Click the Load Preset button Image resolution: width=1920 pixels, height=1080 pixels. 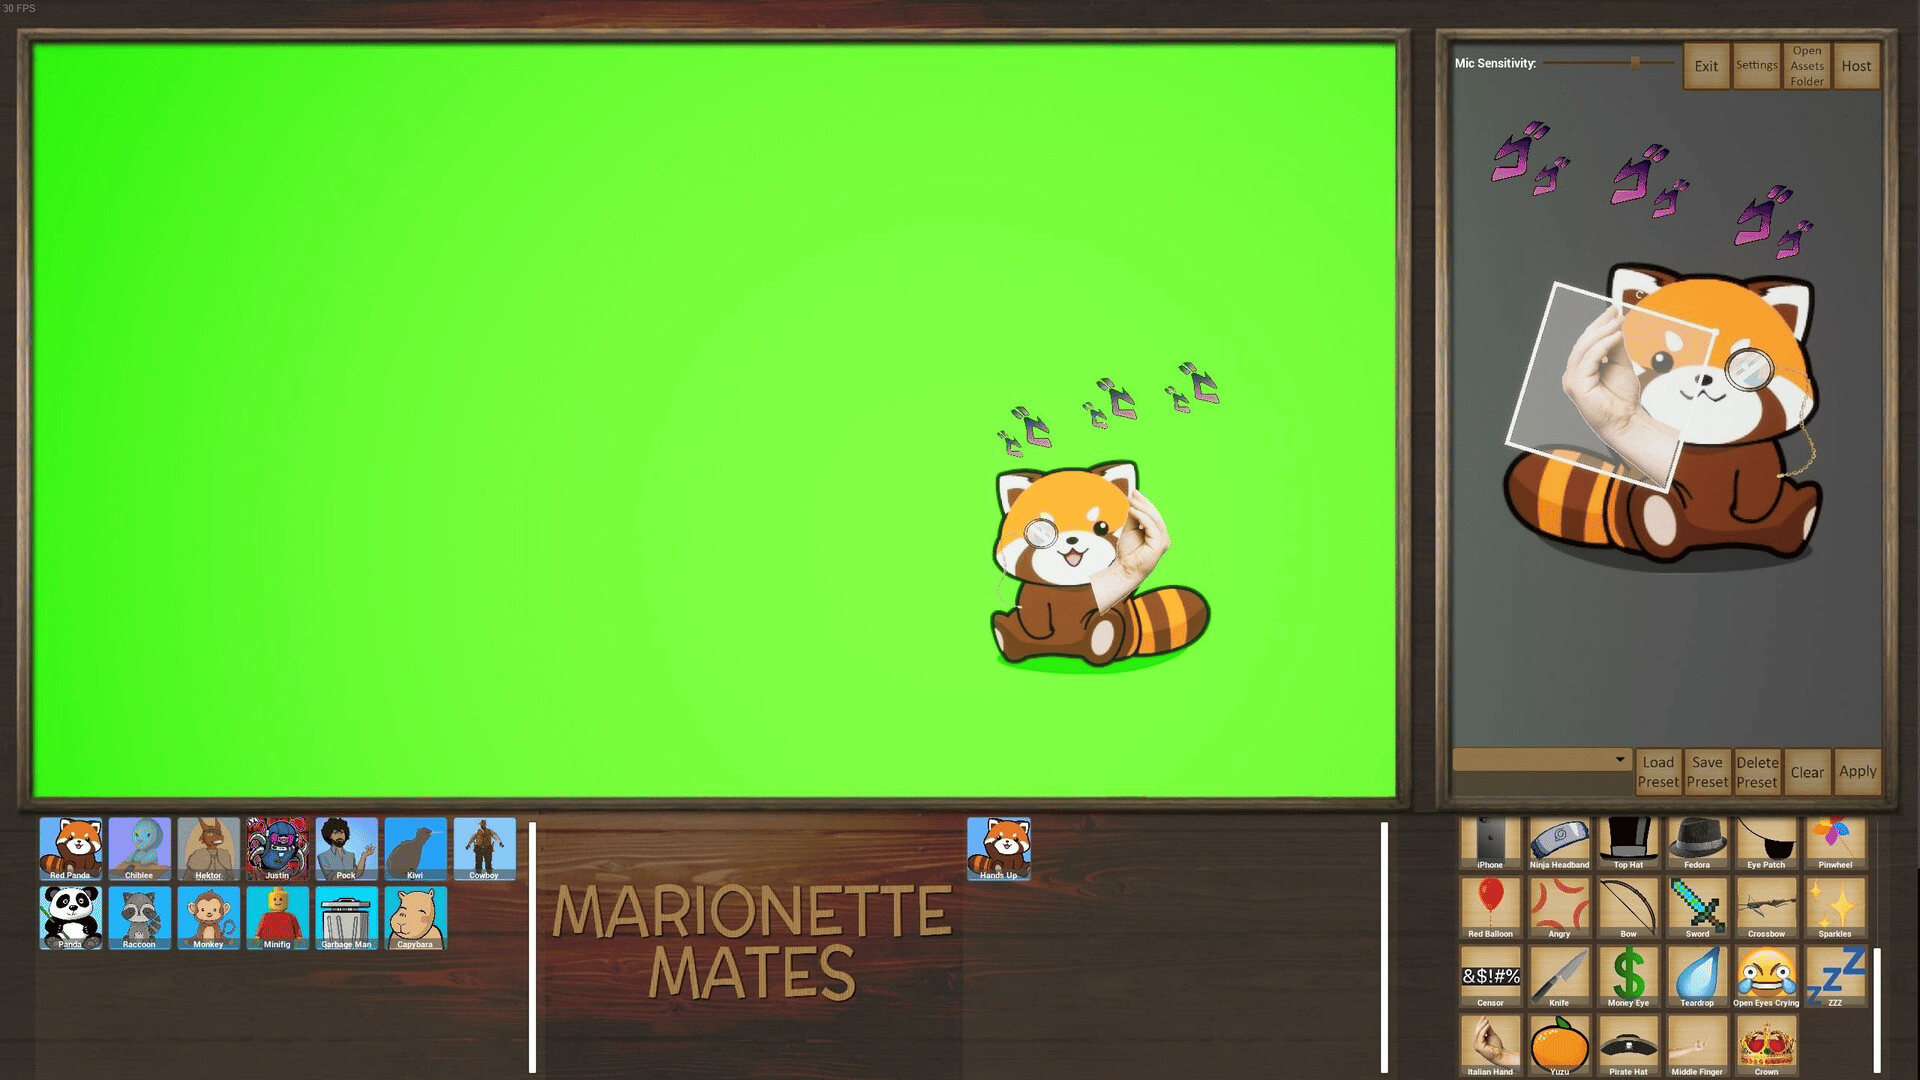click(x=1658, y=772)
